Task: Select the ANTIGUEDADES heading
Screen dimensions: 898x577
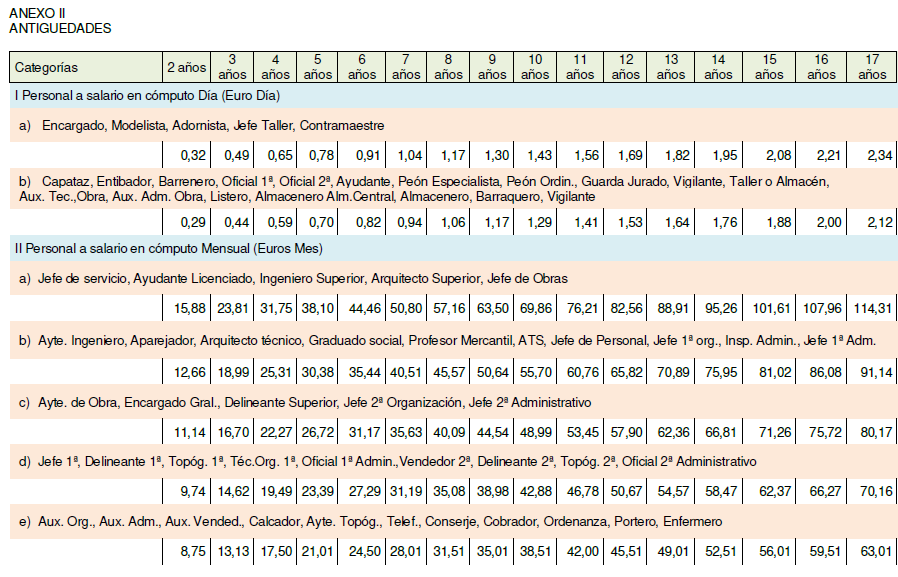Action: tap(60, 28)
